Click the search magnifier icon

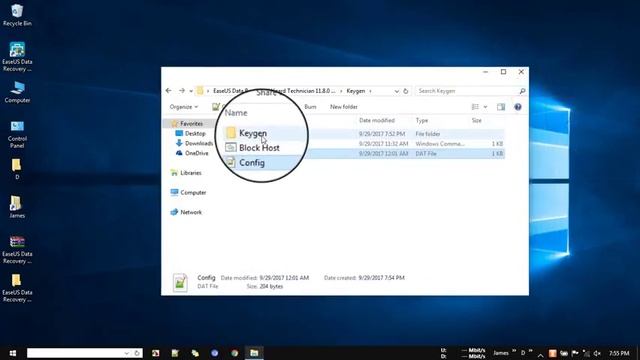[522, 91]
